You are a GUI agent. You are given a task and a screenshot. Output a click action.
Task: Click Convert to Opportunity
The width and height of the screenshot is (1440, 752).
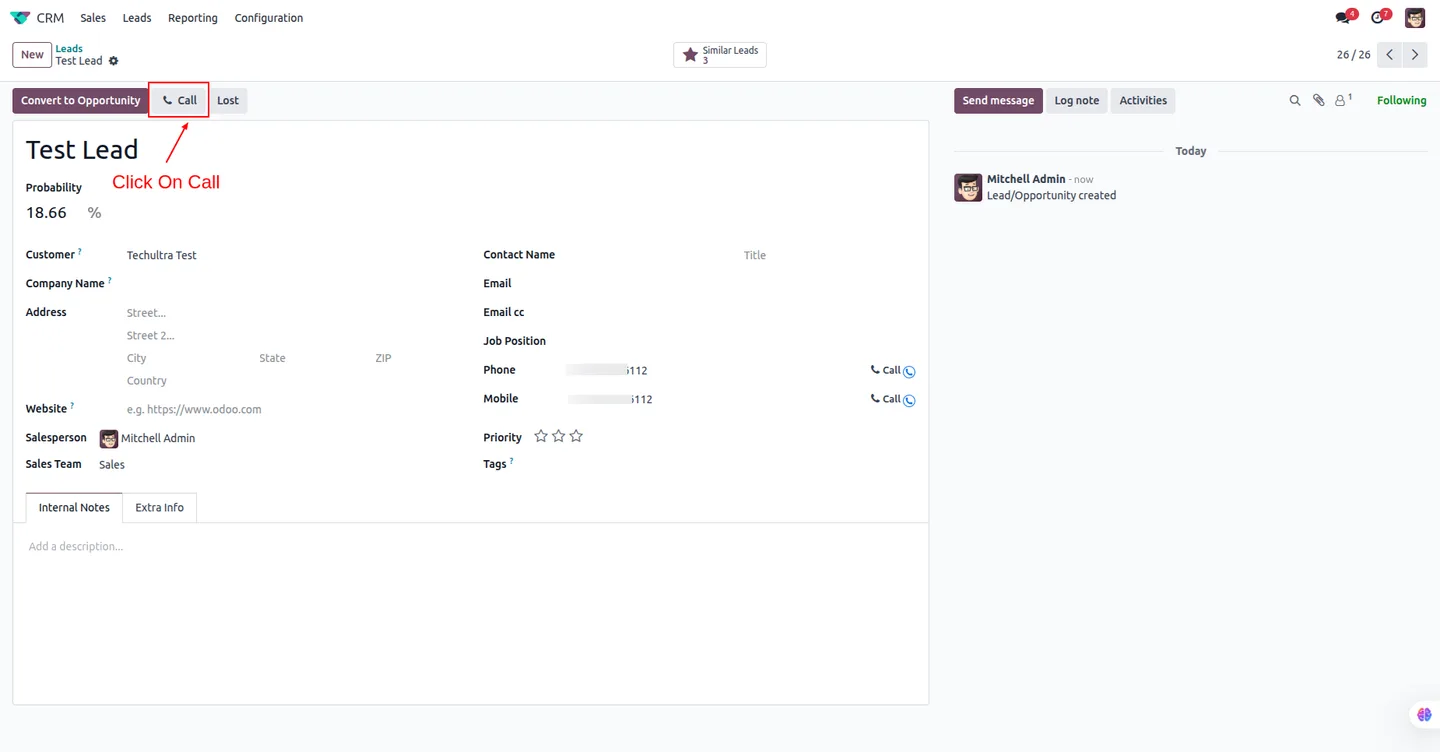pyautogui.click(x=80, y=100)
